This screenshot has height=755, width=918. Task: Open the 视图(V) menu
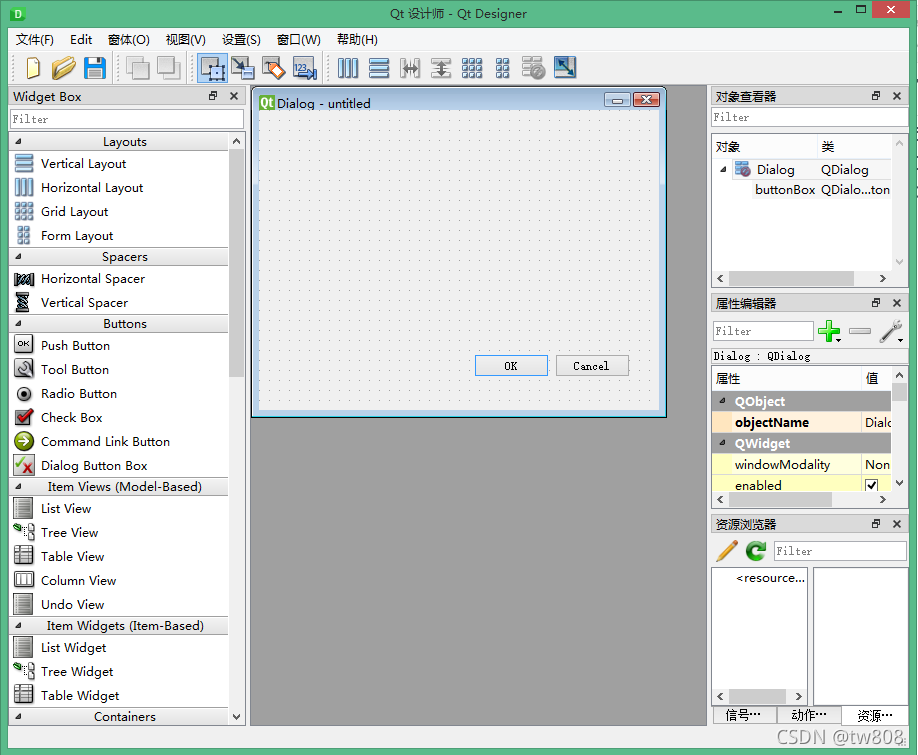point(186,39)
